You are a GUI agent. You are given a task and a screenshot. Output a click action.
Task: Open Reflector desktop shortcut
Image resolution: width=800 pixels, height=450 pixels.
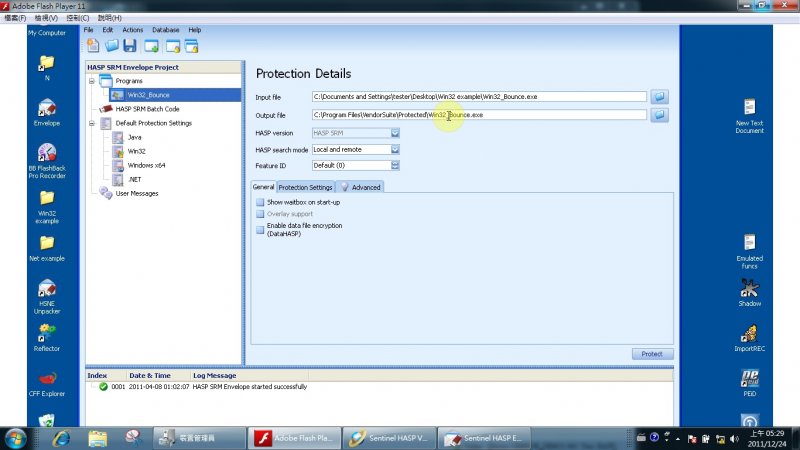[x=47, y=337]
